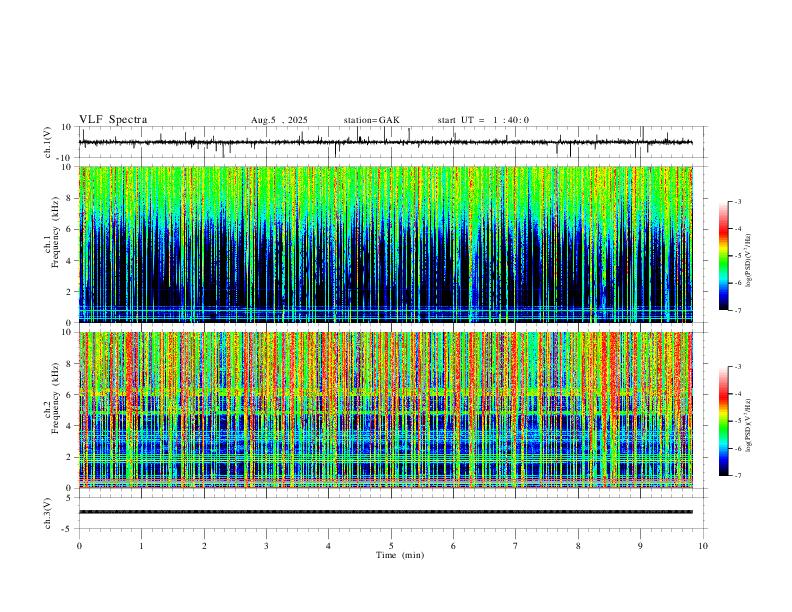Click the ch.2 colorbar "log(PSD)(V²/Hz)" label
Viewport: 792px width, 612px height.
pos(749,426)
